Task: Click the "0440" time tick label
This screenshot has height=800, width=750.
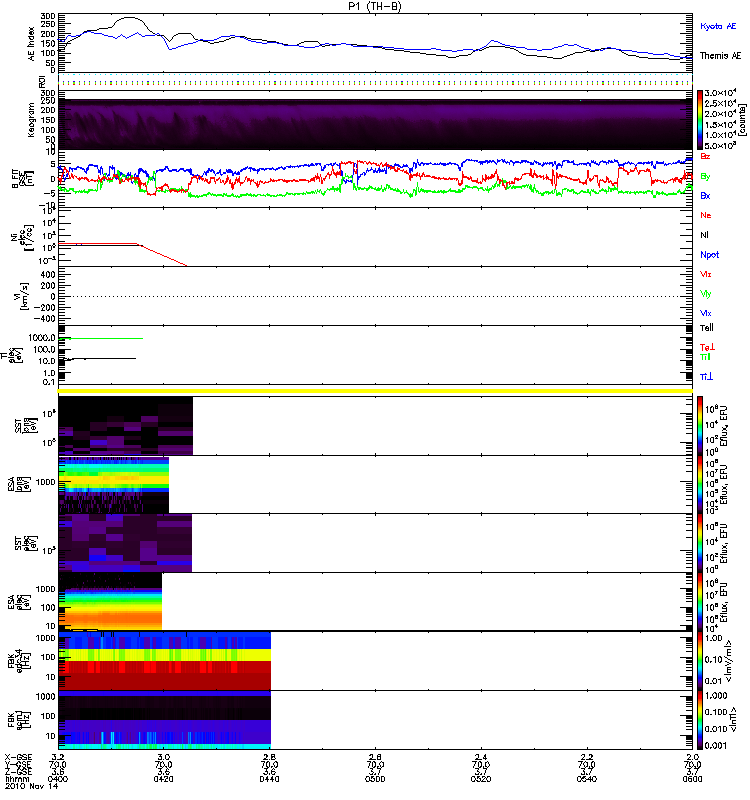Action: click(x=269, y=779)
